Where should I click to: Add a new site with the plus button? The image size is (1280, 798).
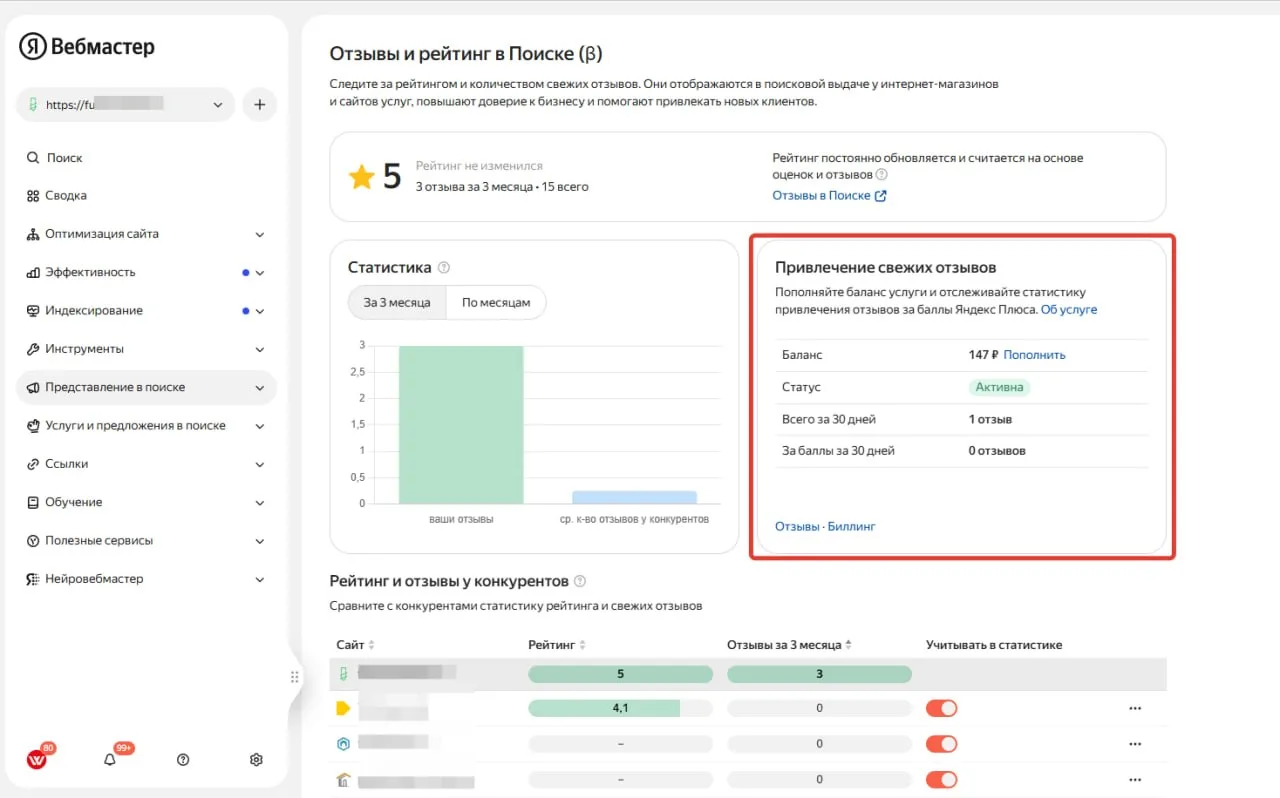259,104
